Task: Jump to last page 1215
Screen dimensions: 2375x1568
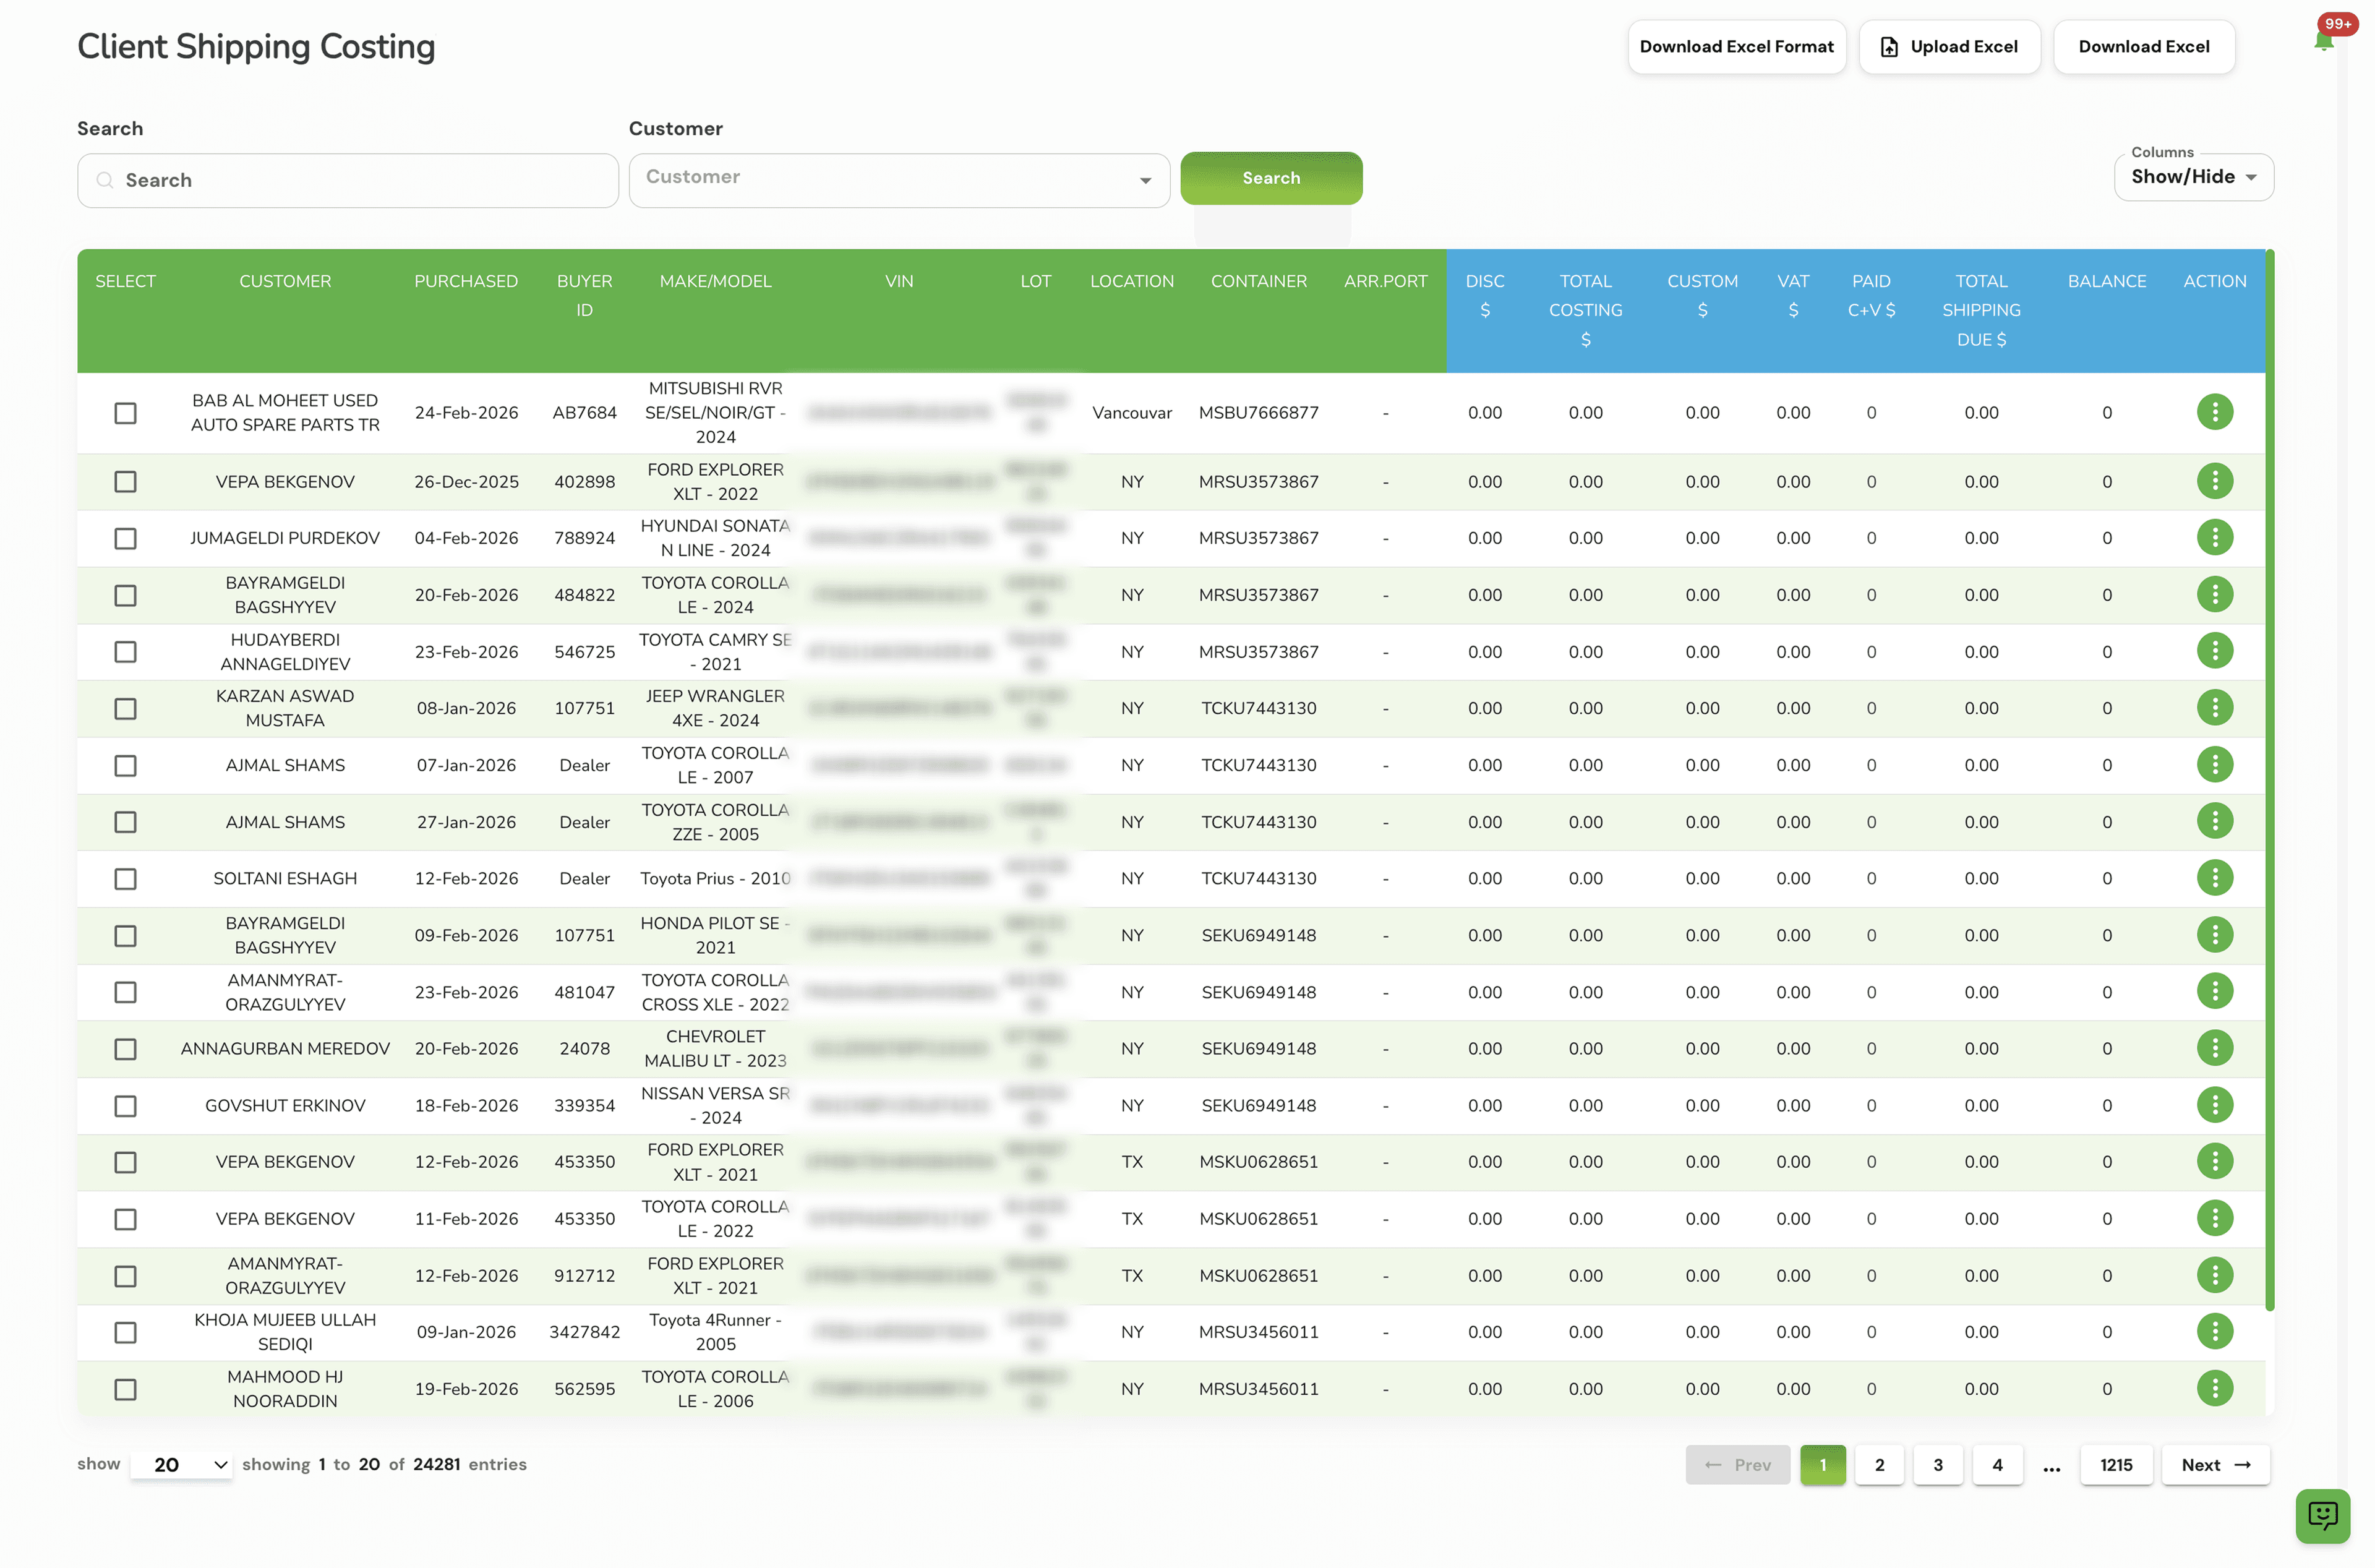Action: coord(2116,1465)
